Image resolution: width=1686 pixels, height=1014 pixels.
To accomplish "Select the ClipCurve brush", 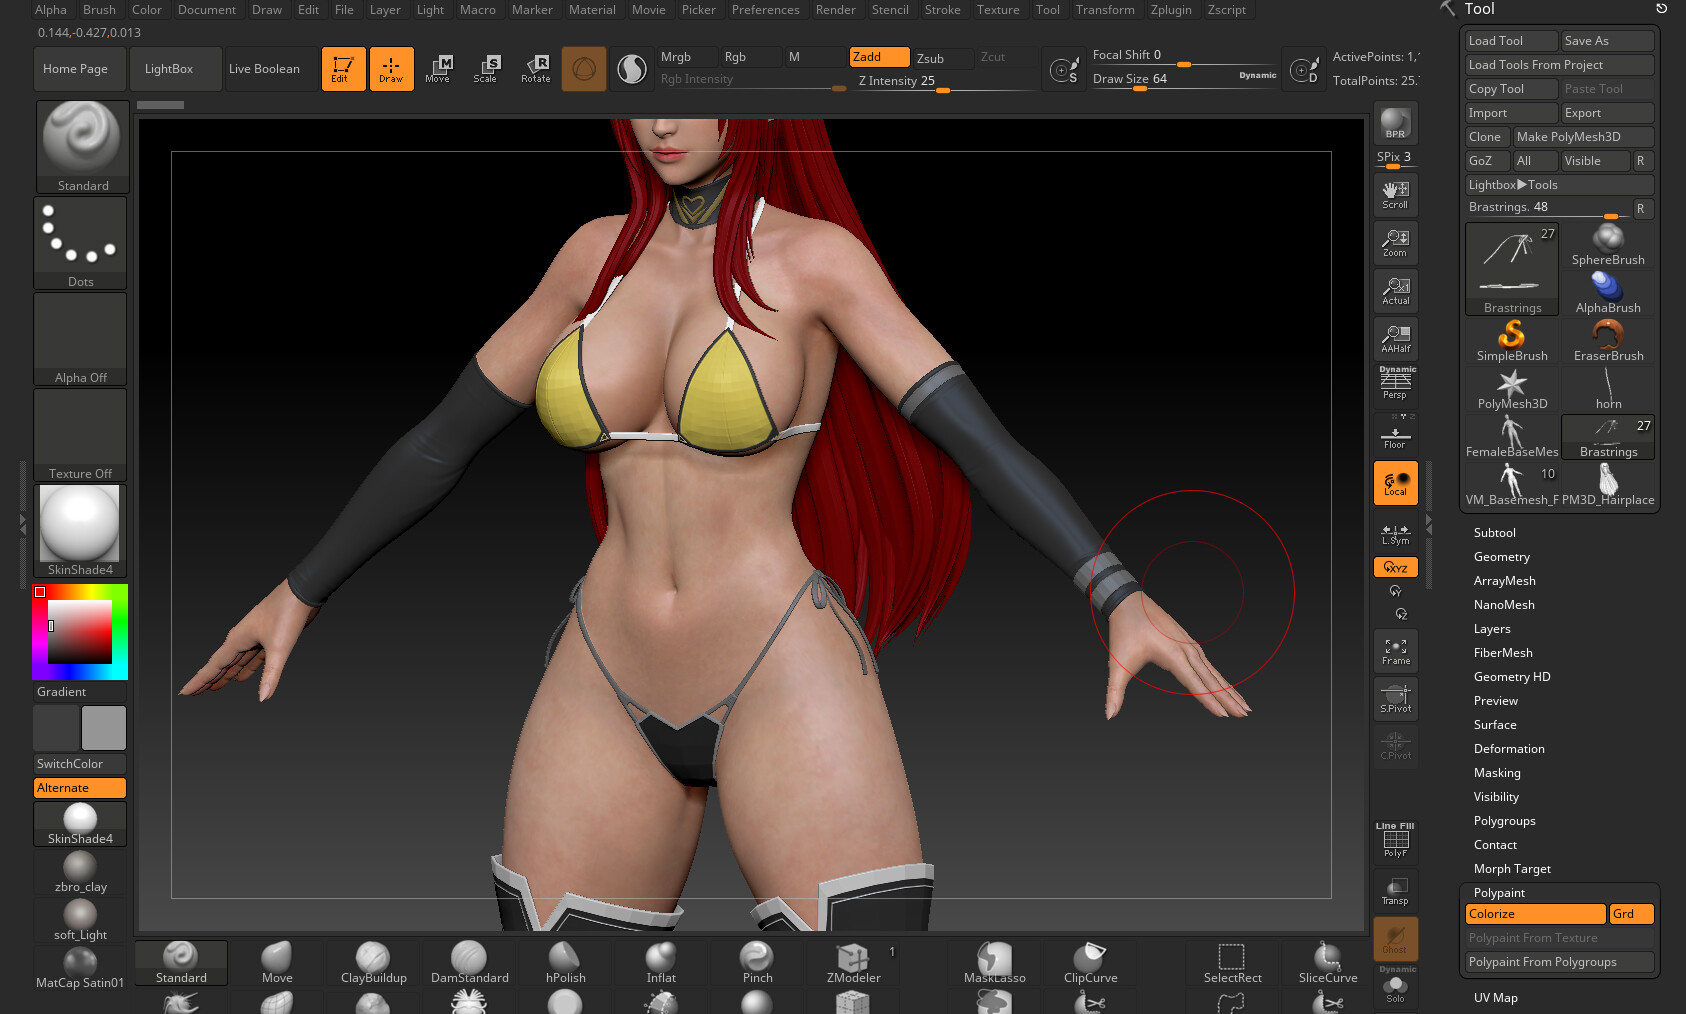I will click(1090, 962).
